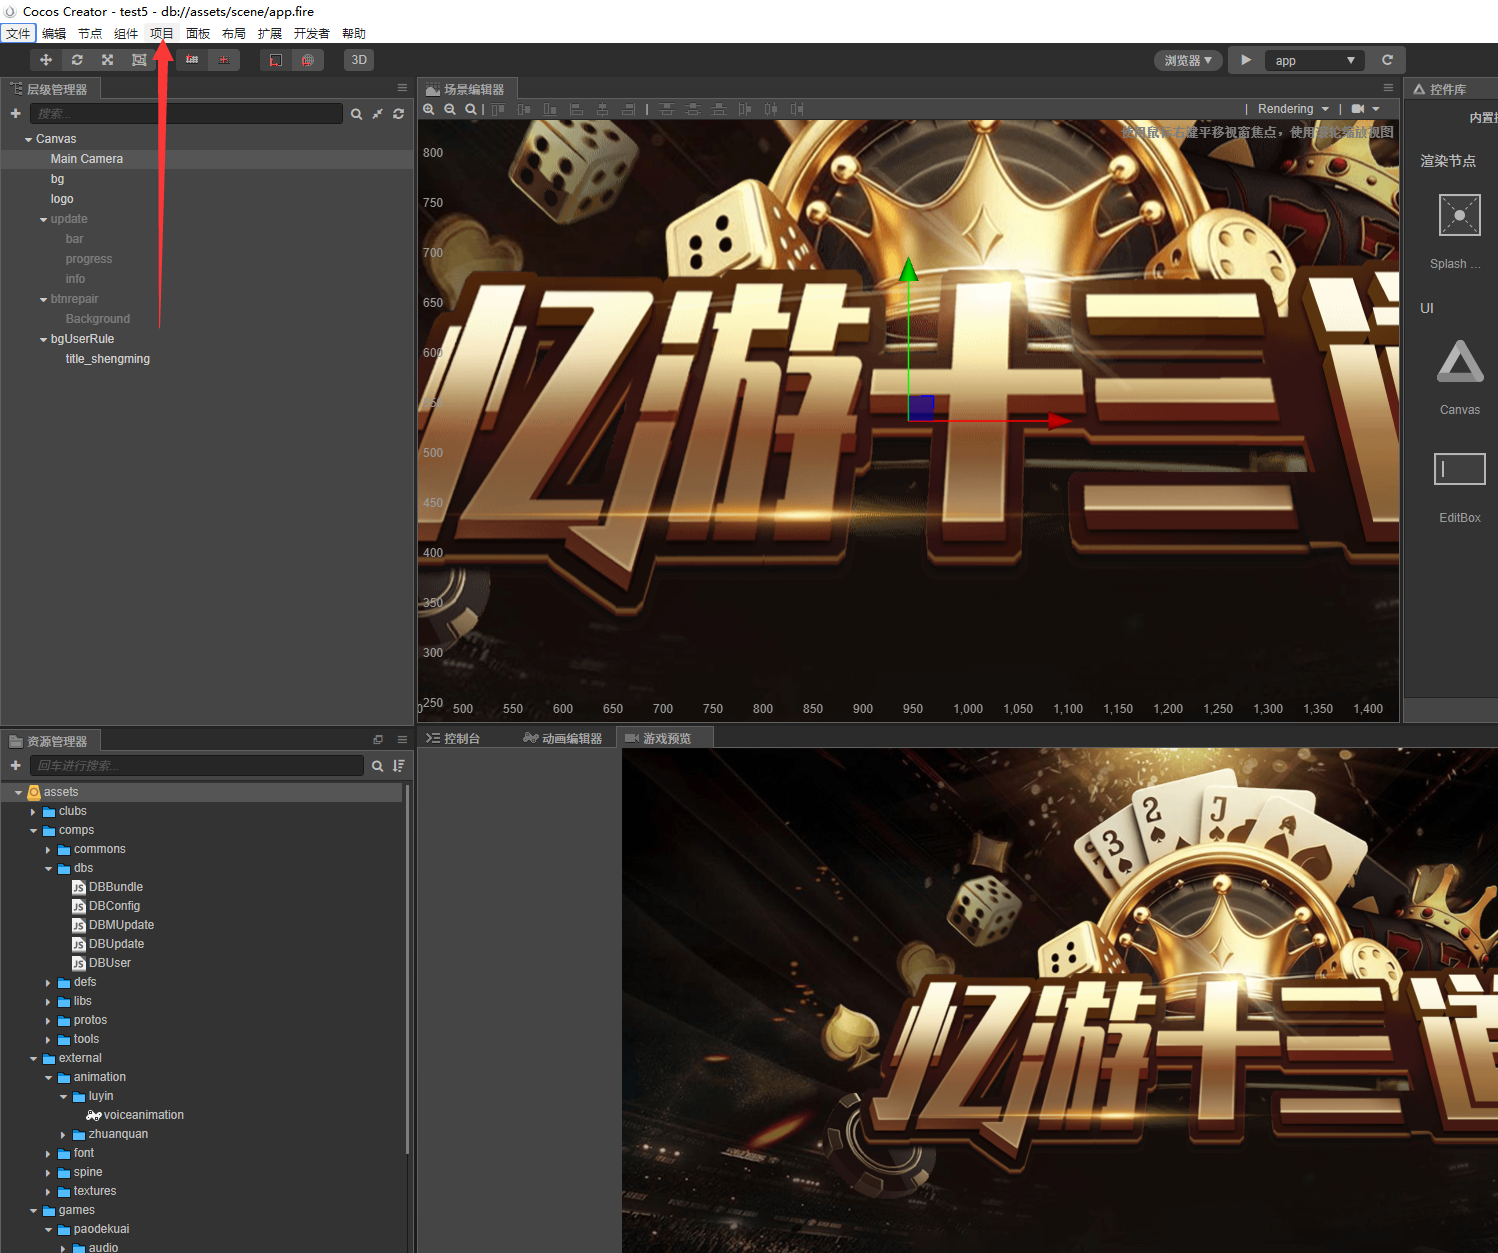Open the scene camera options dropdown
The height and width of the screenshot is (1253, 1498).
(1365, 109)
